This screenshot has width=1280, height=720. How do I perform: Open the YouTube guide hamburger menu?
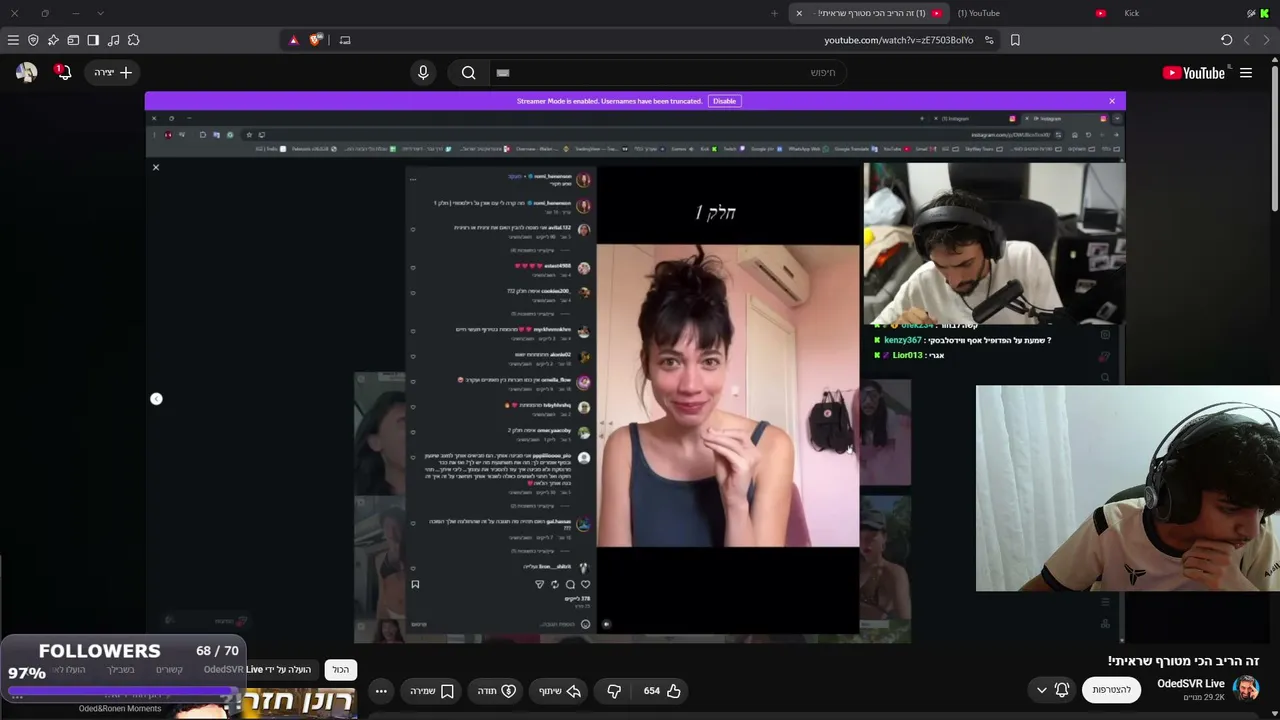click(1246, 72)
